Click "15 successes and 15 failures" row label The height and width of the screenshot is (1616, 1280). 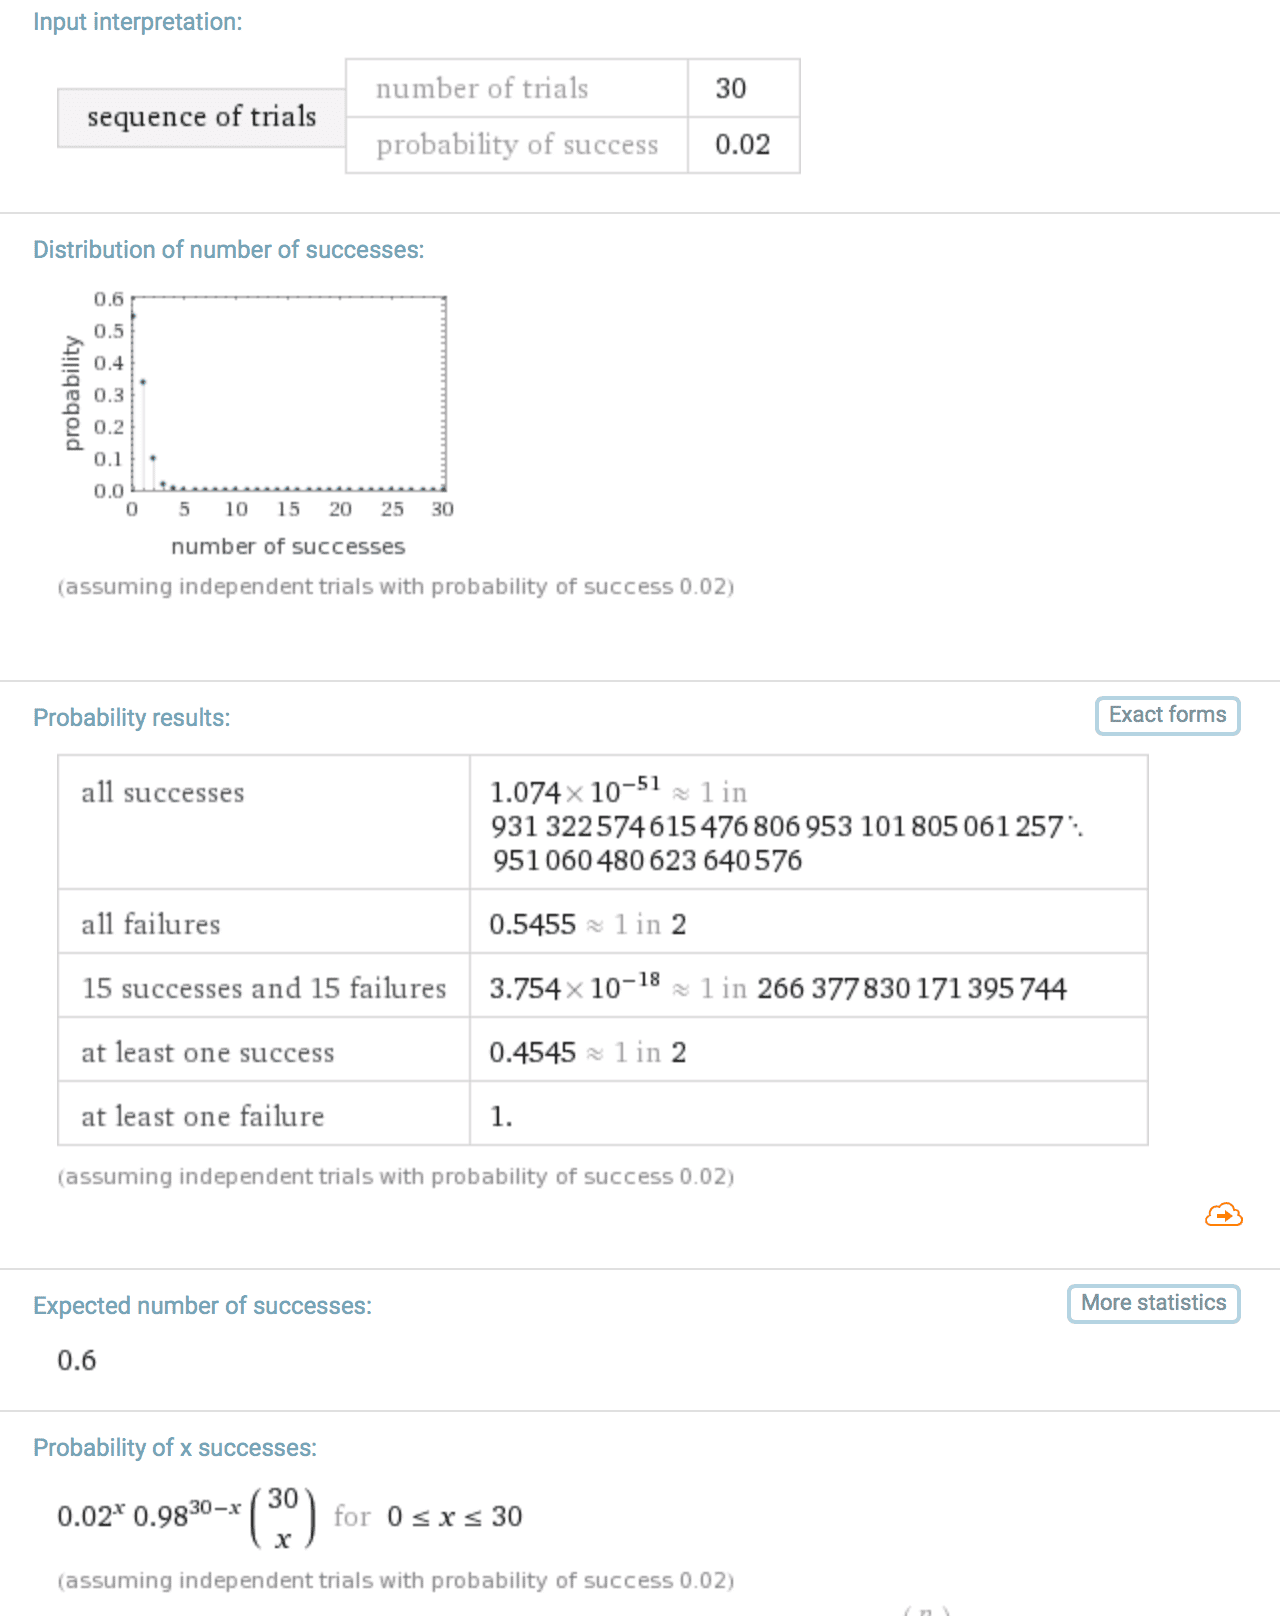pyautogui.click(x=264, y=988)
